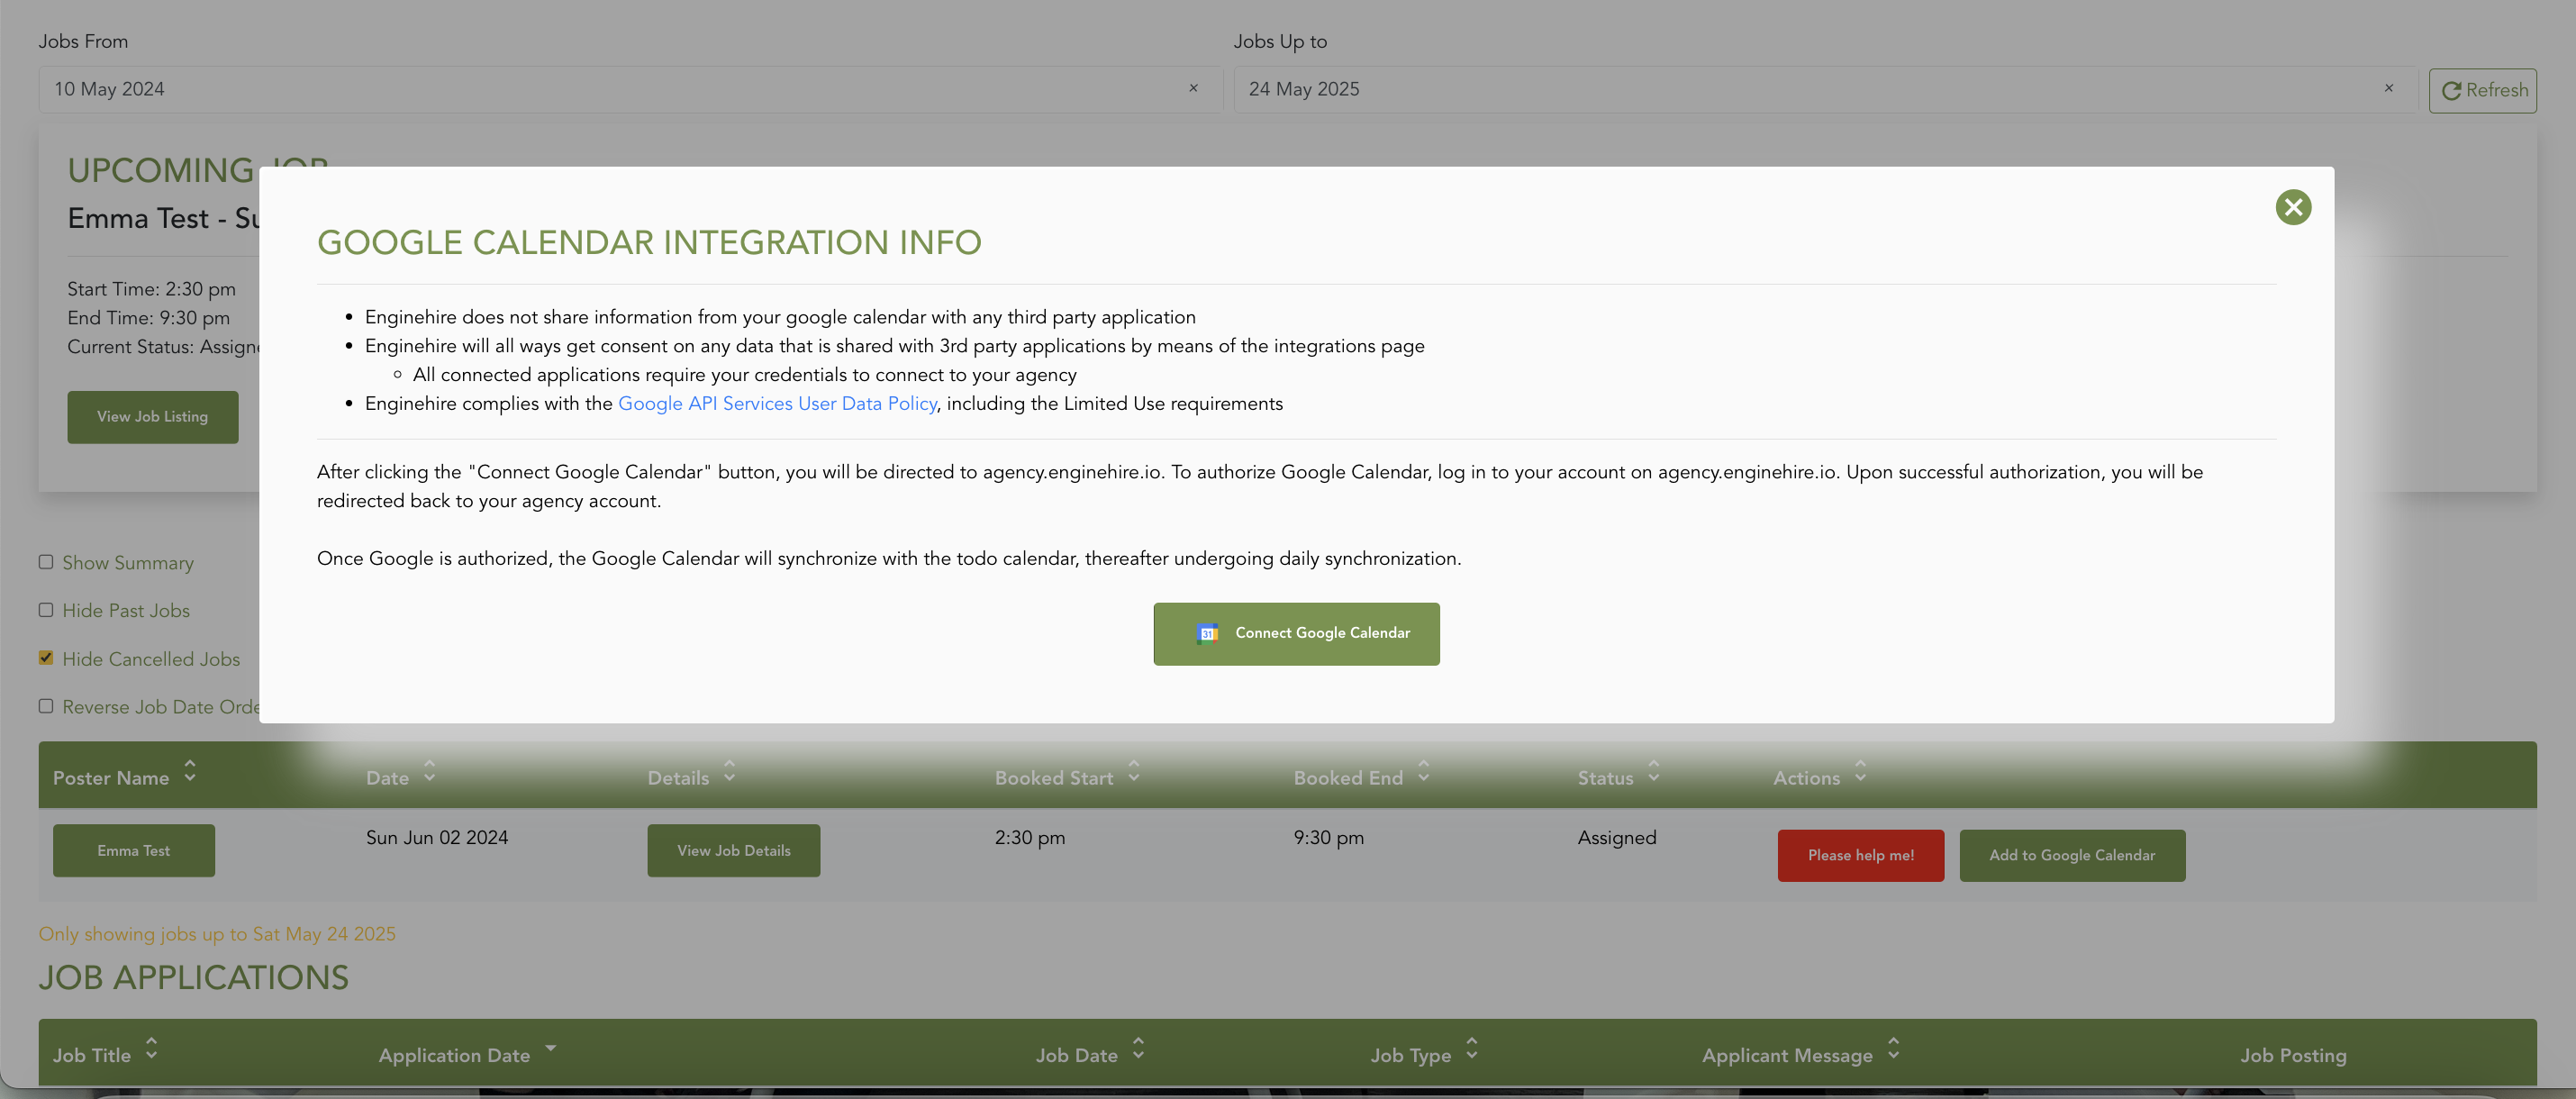The height and width of the screenshot is (1099, 2576).
Task: Clear the Jobs From date field
Action: tap(1193, 88)
